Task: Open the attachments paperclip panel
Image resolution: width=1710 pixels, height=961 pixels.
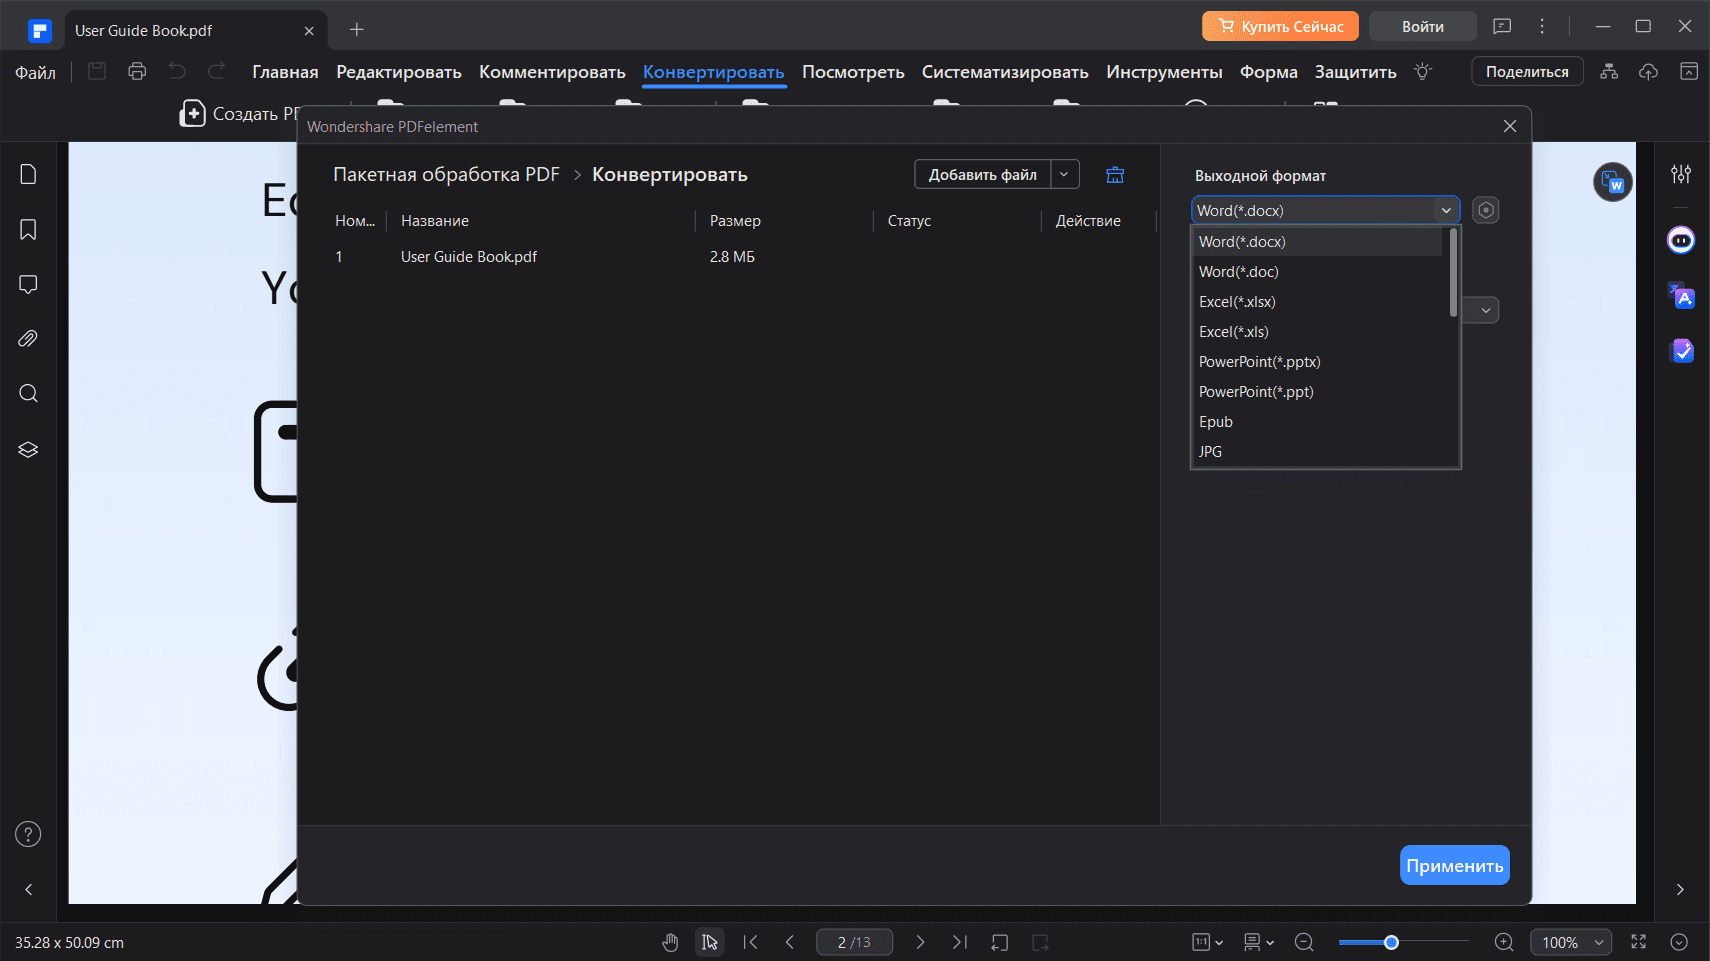Action: (x=28, y=339)
